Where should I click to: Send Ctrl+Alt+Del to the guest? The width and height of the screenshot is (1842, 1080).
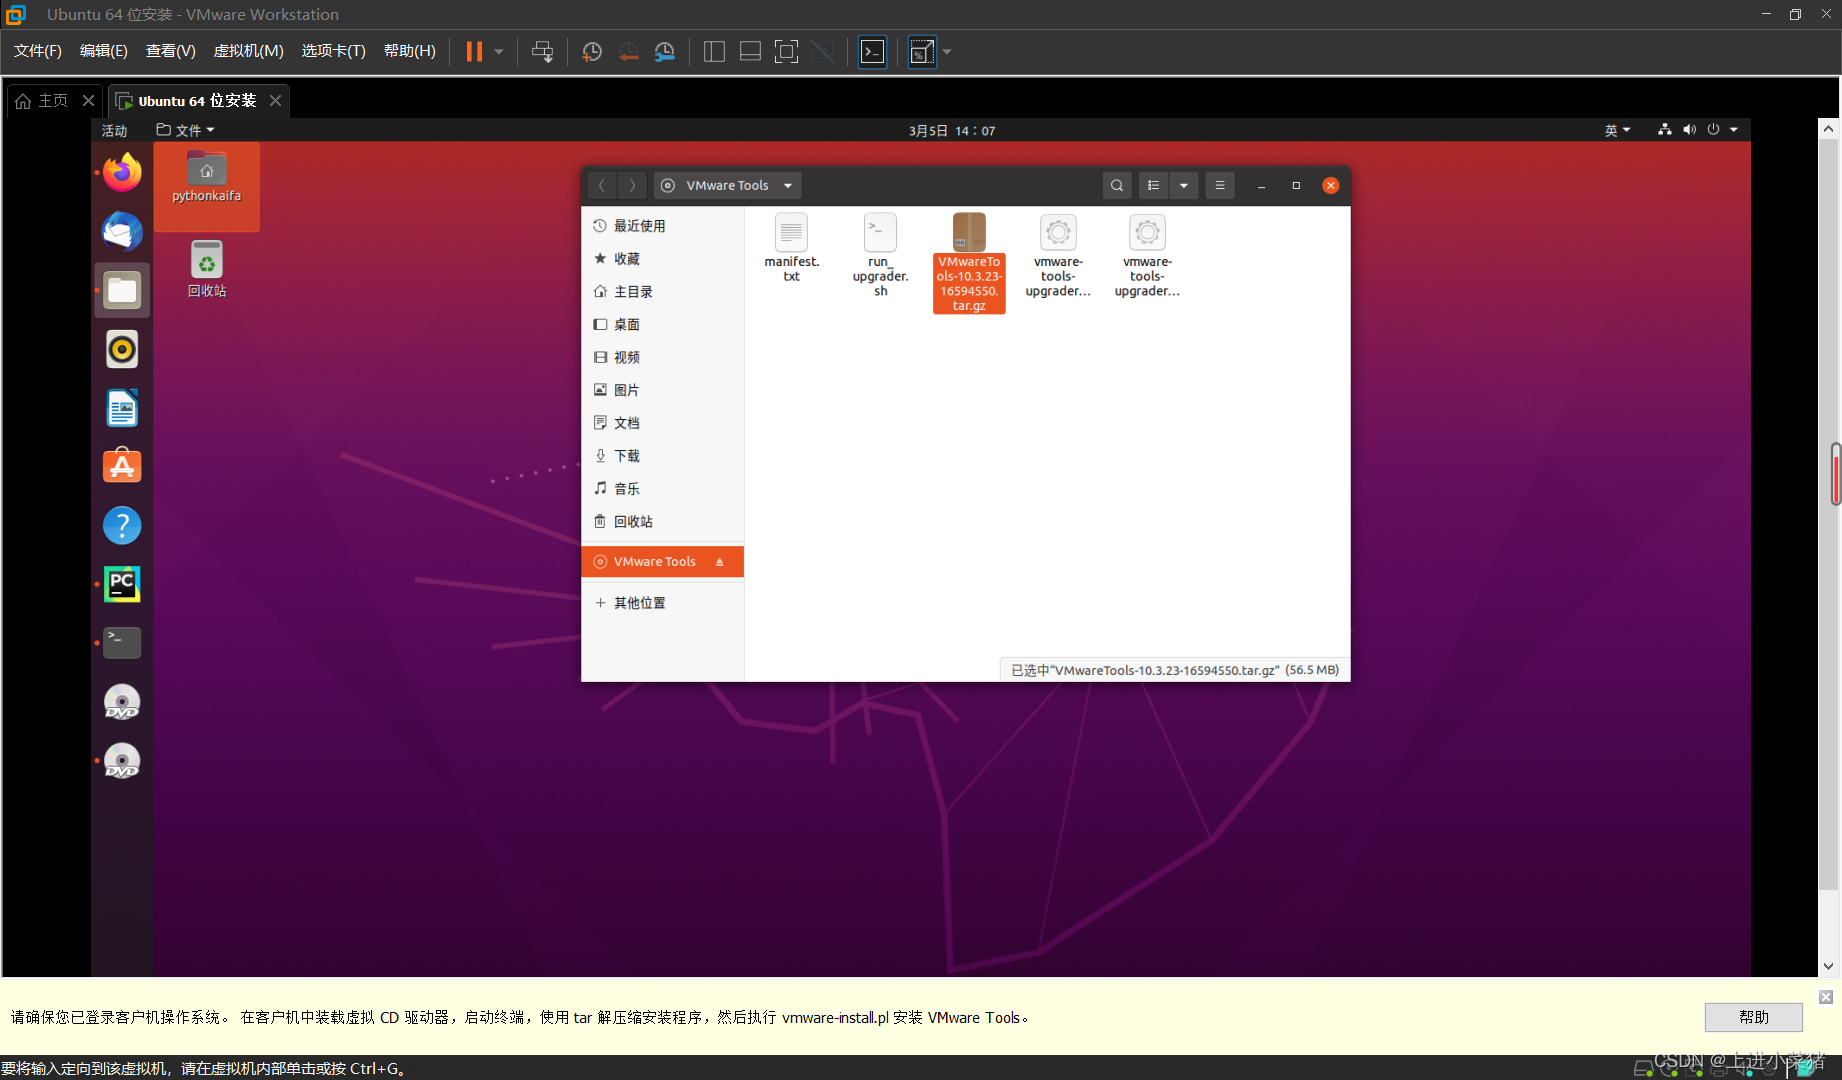543,51
